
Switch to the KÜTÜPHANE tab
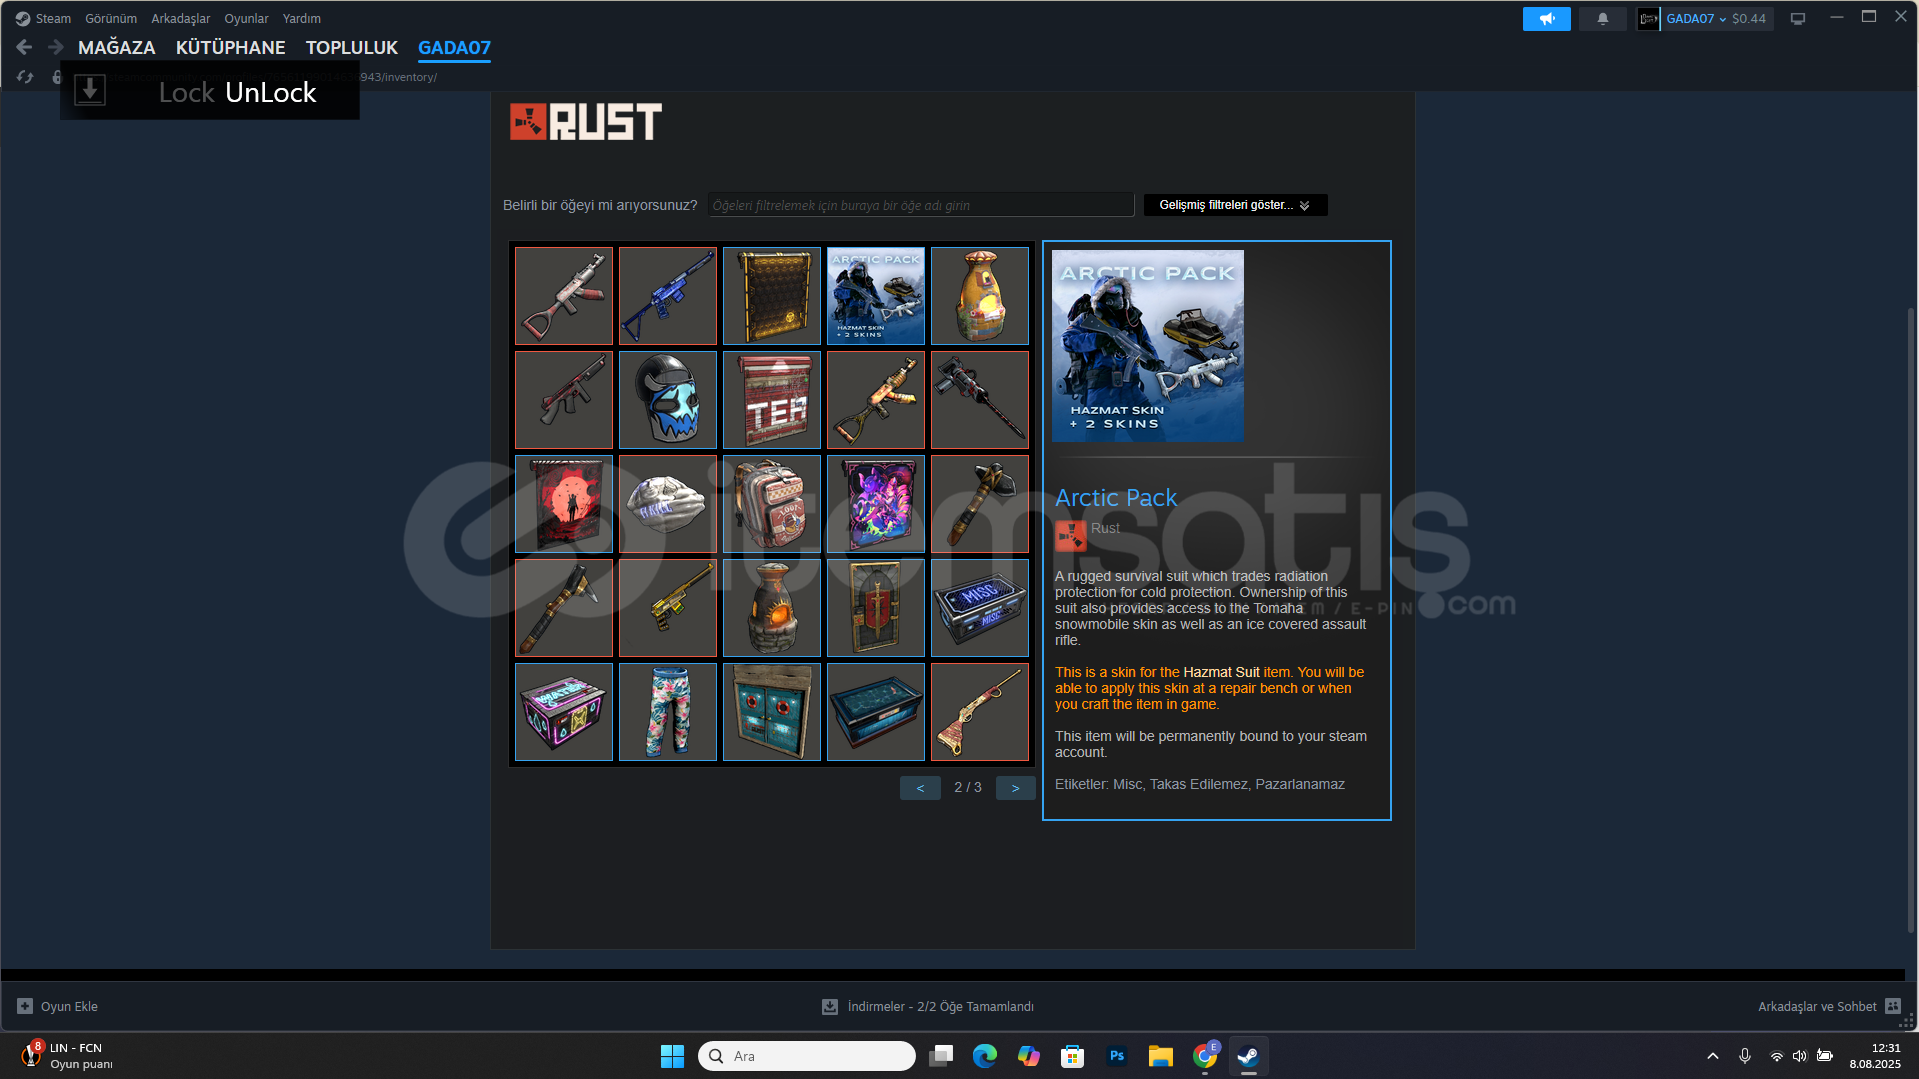coord(230,47)
